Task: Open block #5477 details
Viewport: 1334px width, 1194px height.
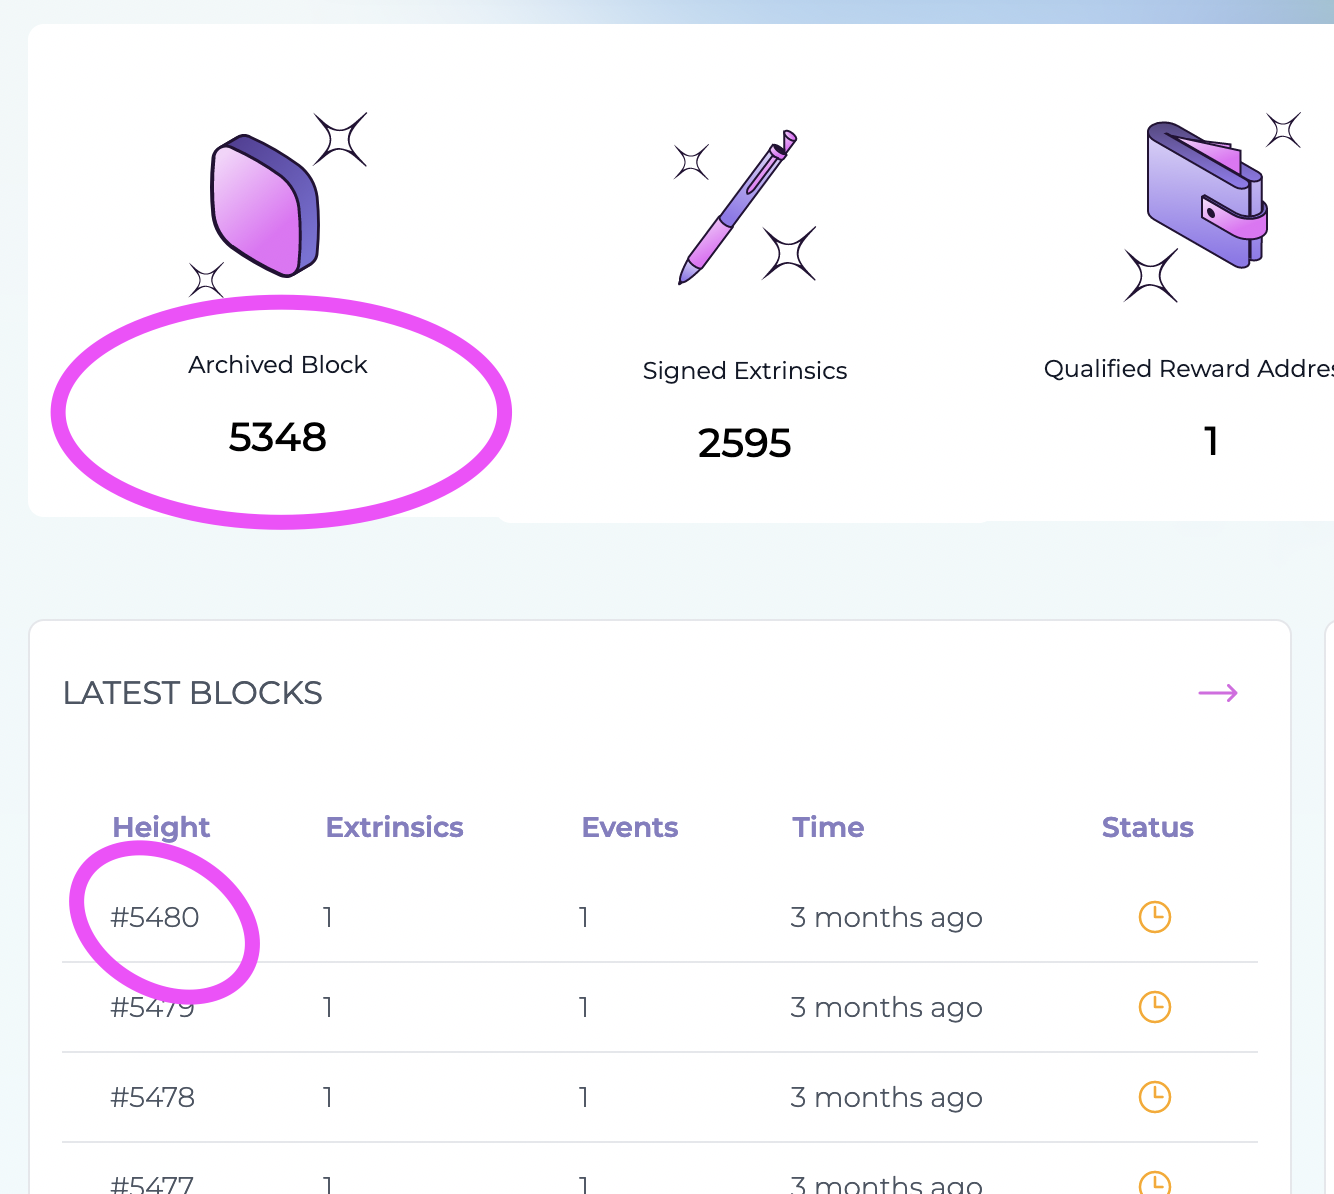Action: [155, 1184]
